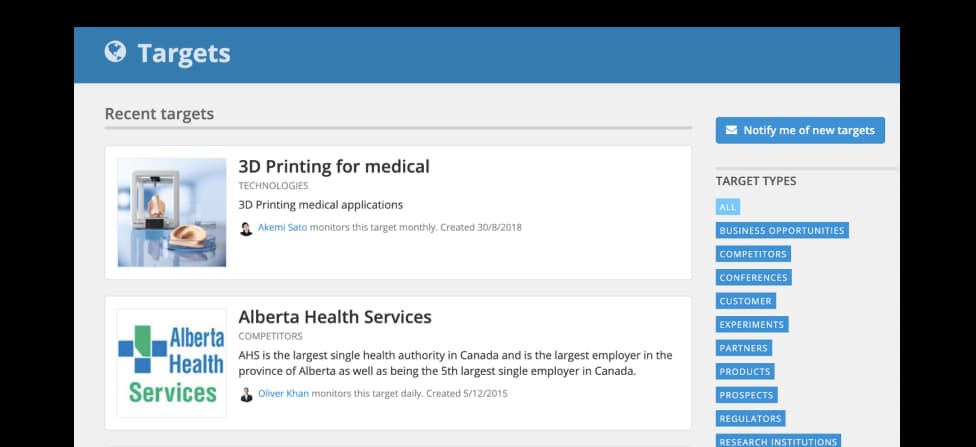Choose the Products target type
976x447 pixels.
tap(745, 372)
